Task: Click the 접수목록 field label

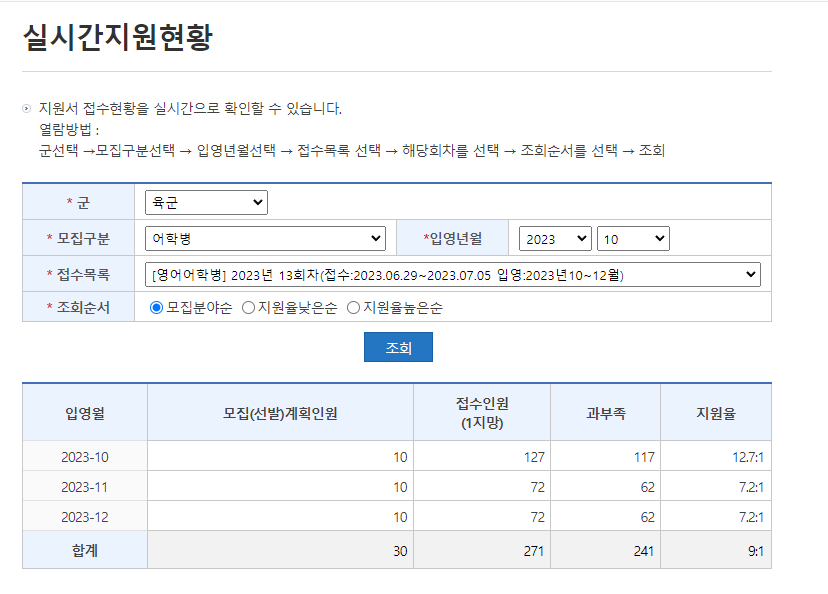Action: [78, 275]
